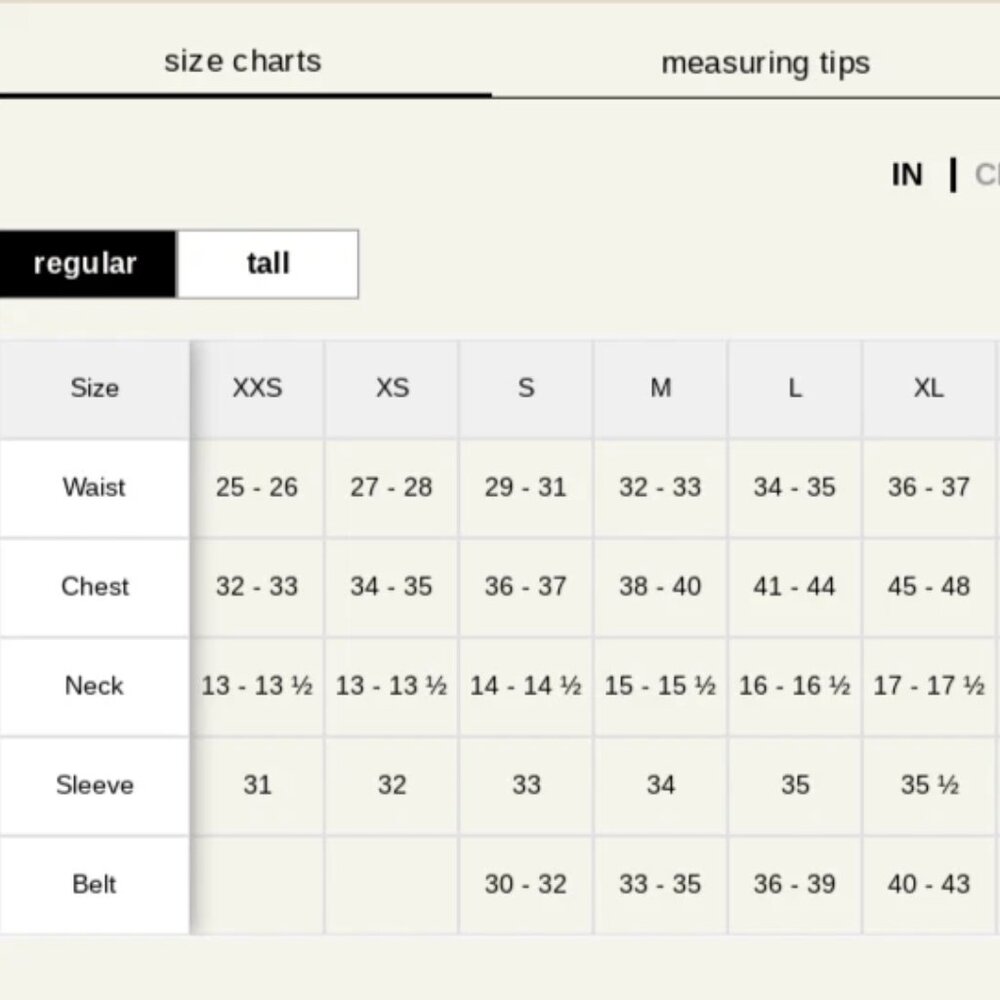This screenshot has width=1000, height=1000.
Task: Click the medium waist 32 - 33 cell
Action: [x=660, y=487]
